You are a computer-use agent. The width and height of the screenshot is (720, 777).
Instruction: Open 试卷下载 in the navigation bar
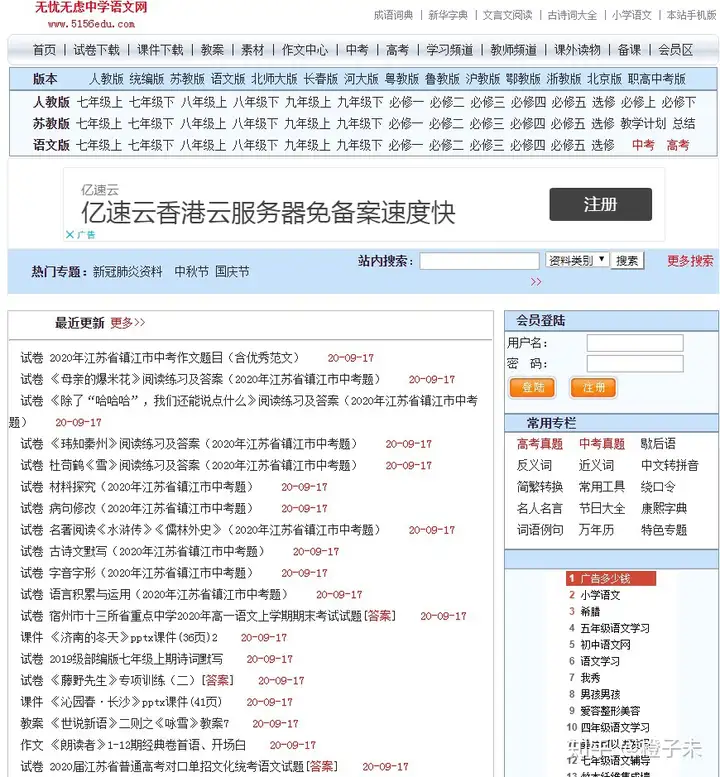(97, 50)
